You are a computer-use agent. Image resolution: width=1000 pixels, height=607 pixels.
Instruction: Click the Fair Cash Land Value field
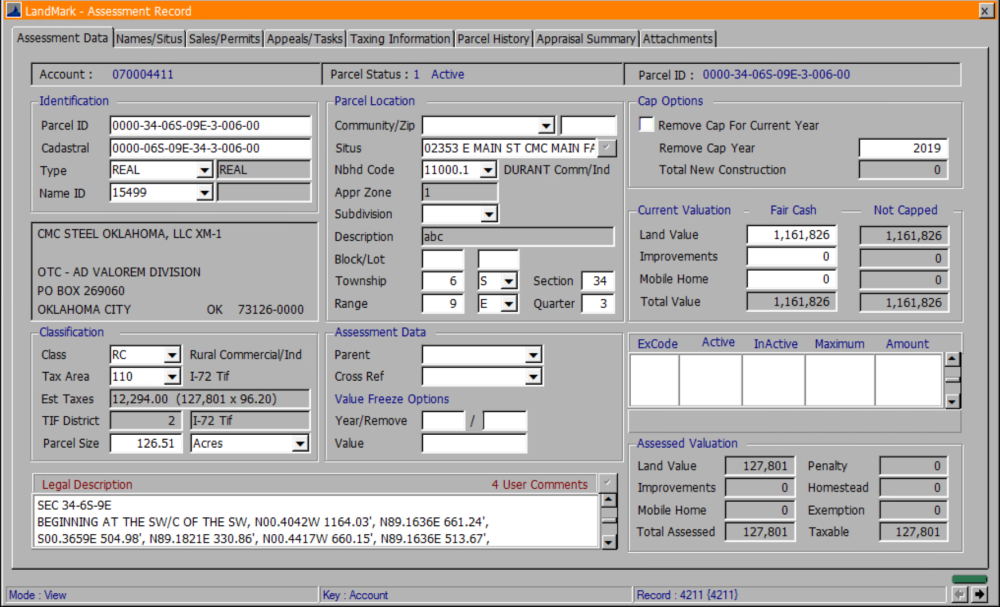point(791,235)
